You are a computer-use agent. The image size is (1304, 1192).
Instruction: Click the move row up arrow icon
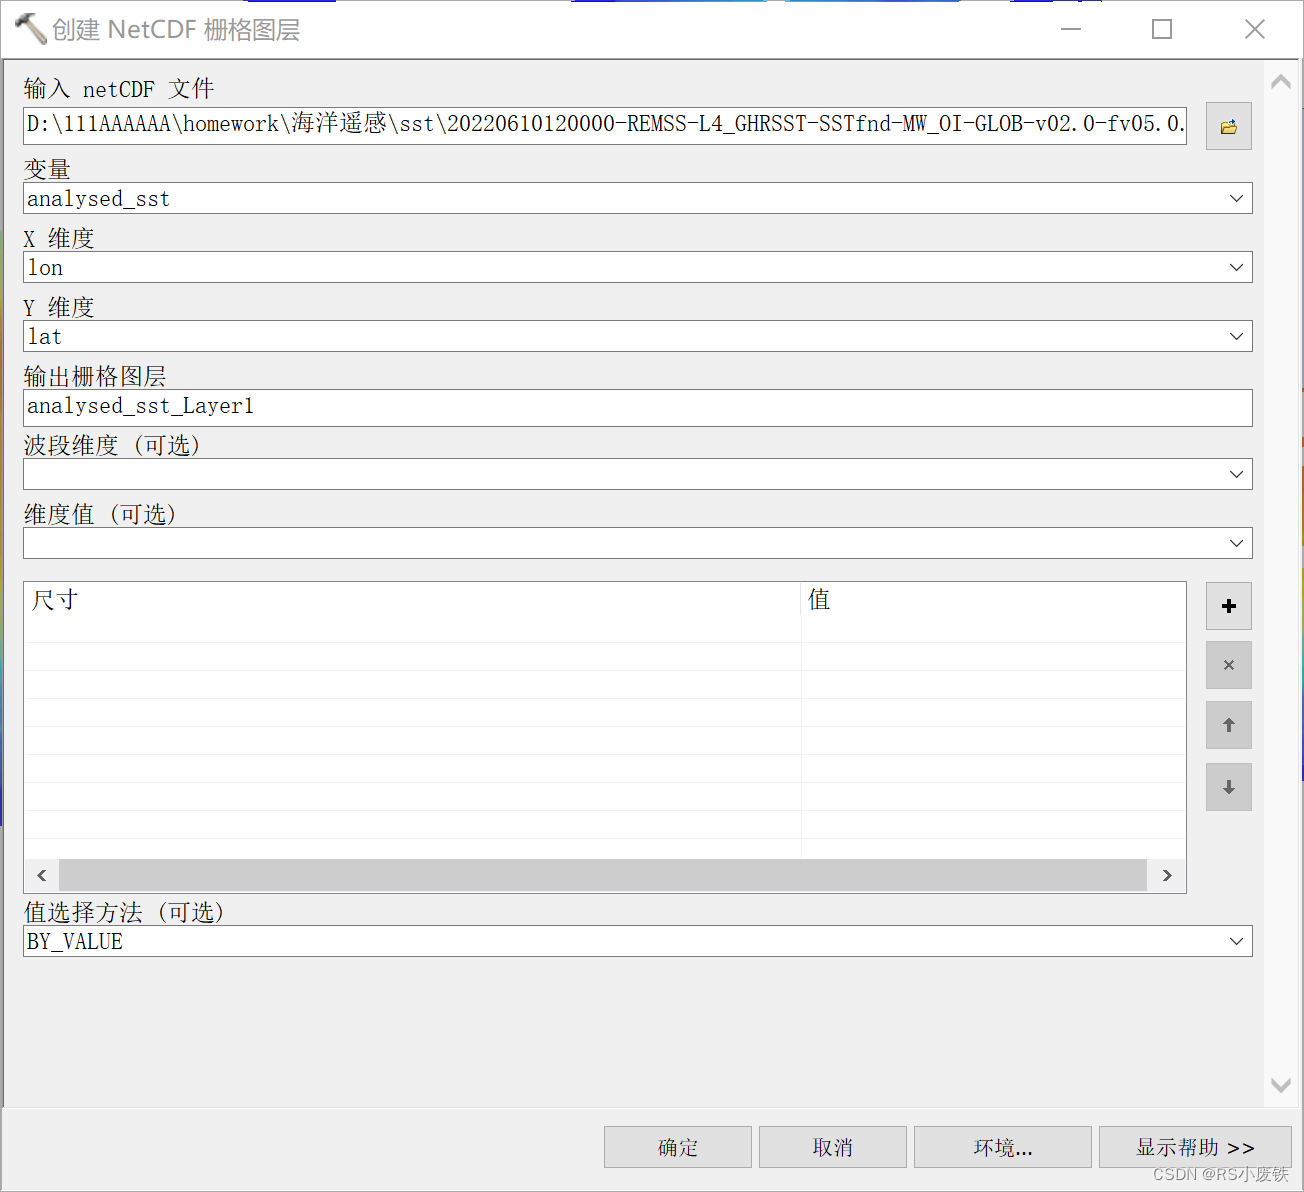(1228, 725)
